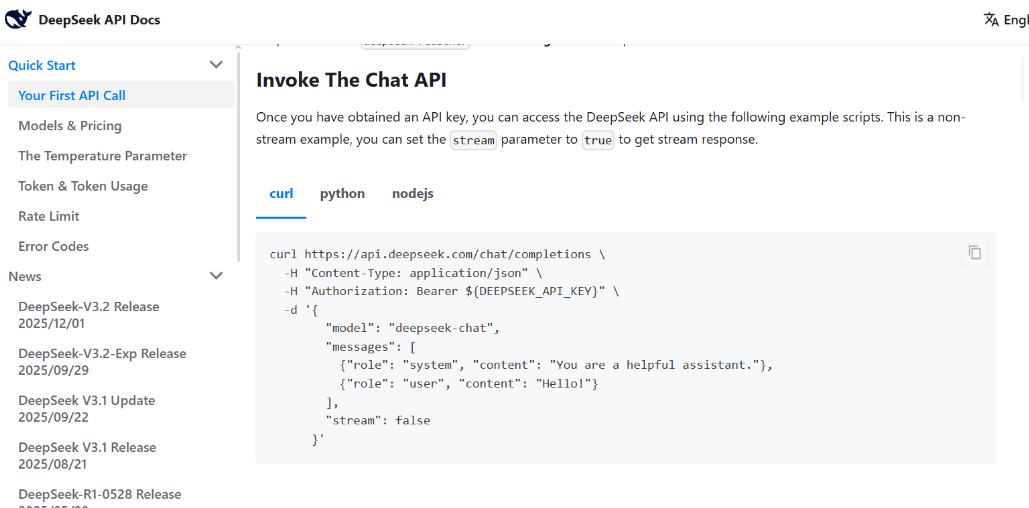Collapse the News section chevron
This screenshot has height=508, width=1029.
tap(216, 276)
